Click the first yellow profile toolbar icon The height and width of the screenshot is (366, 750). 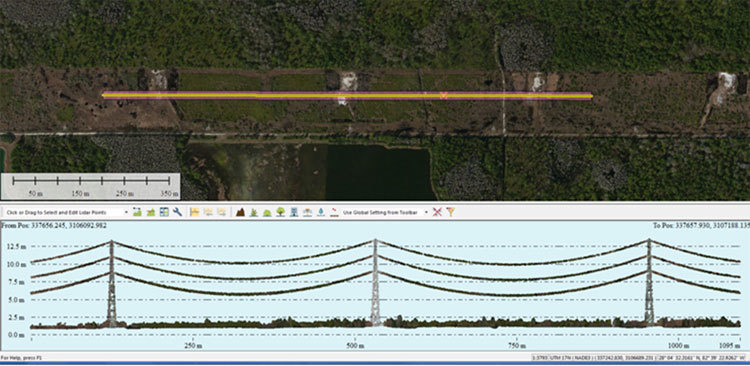(195, 212)
